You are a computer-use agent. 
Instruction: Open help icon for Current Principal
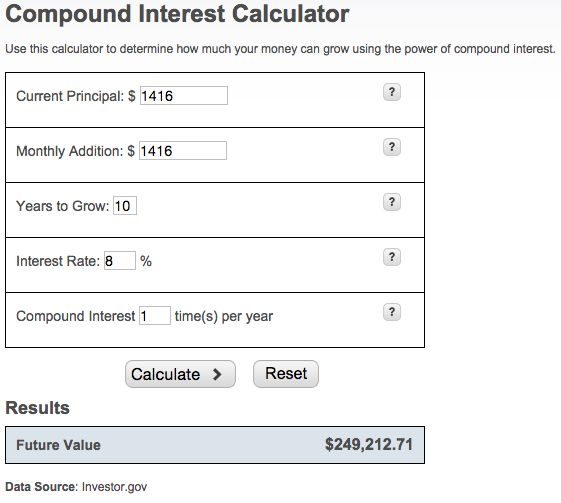(392, 92)
